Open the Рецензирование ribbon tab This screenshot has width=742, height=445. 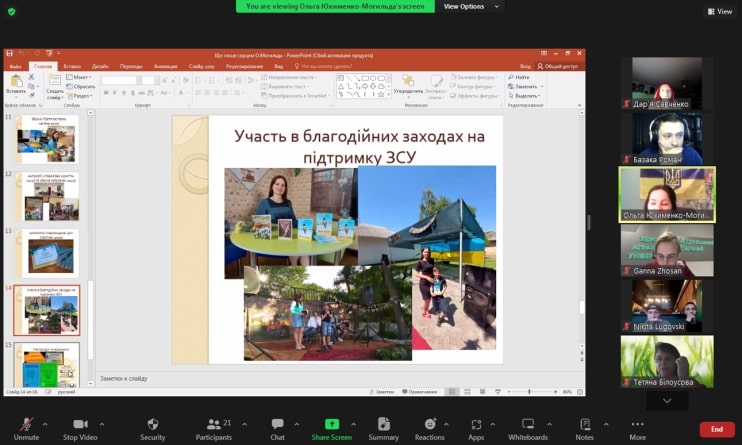244,66
